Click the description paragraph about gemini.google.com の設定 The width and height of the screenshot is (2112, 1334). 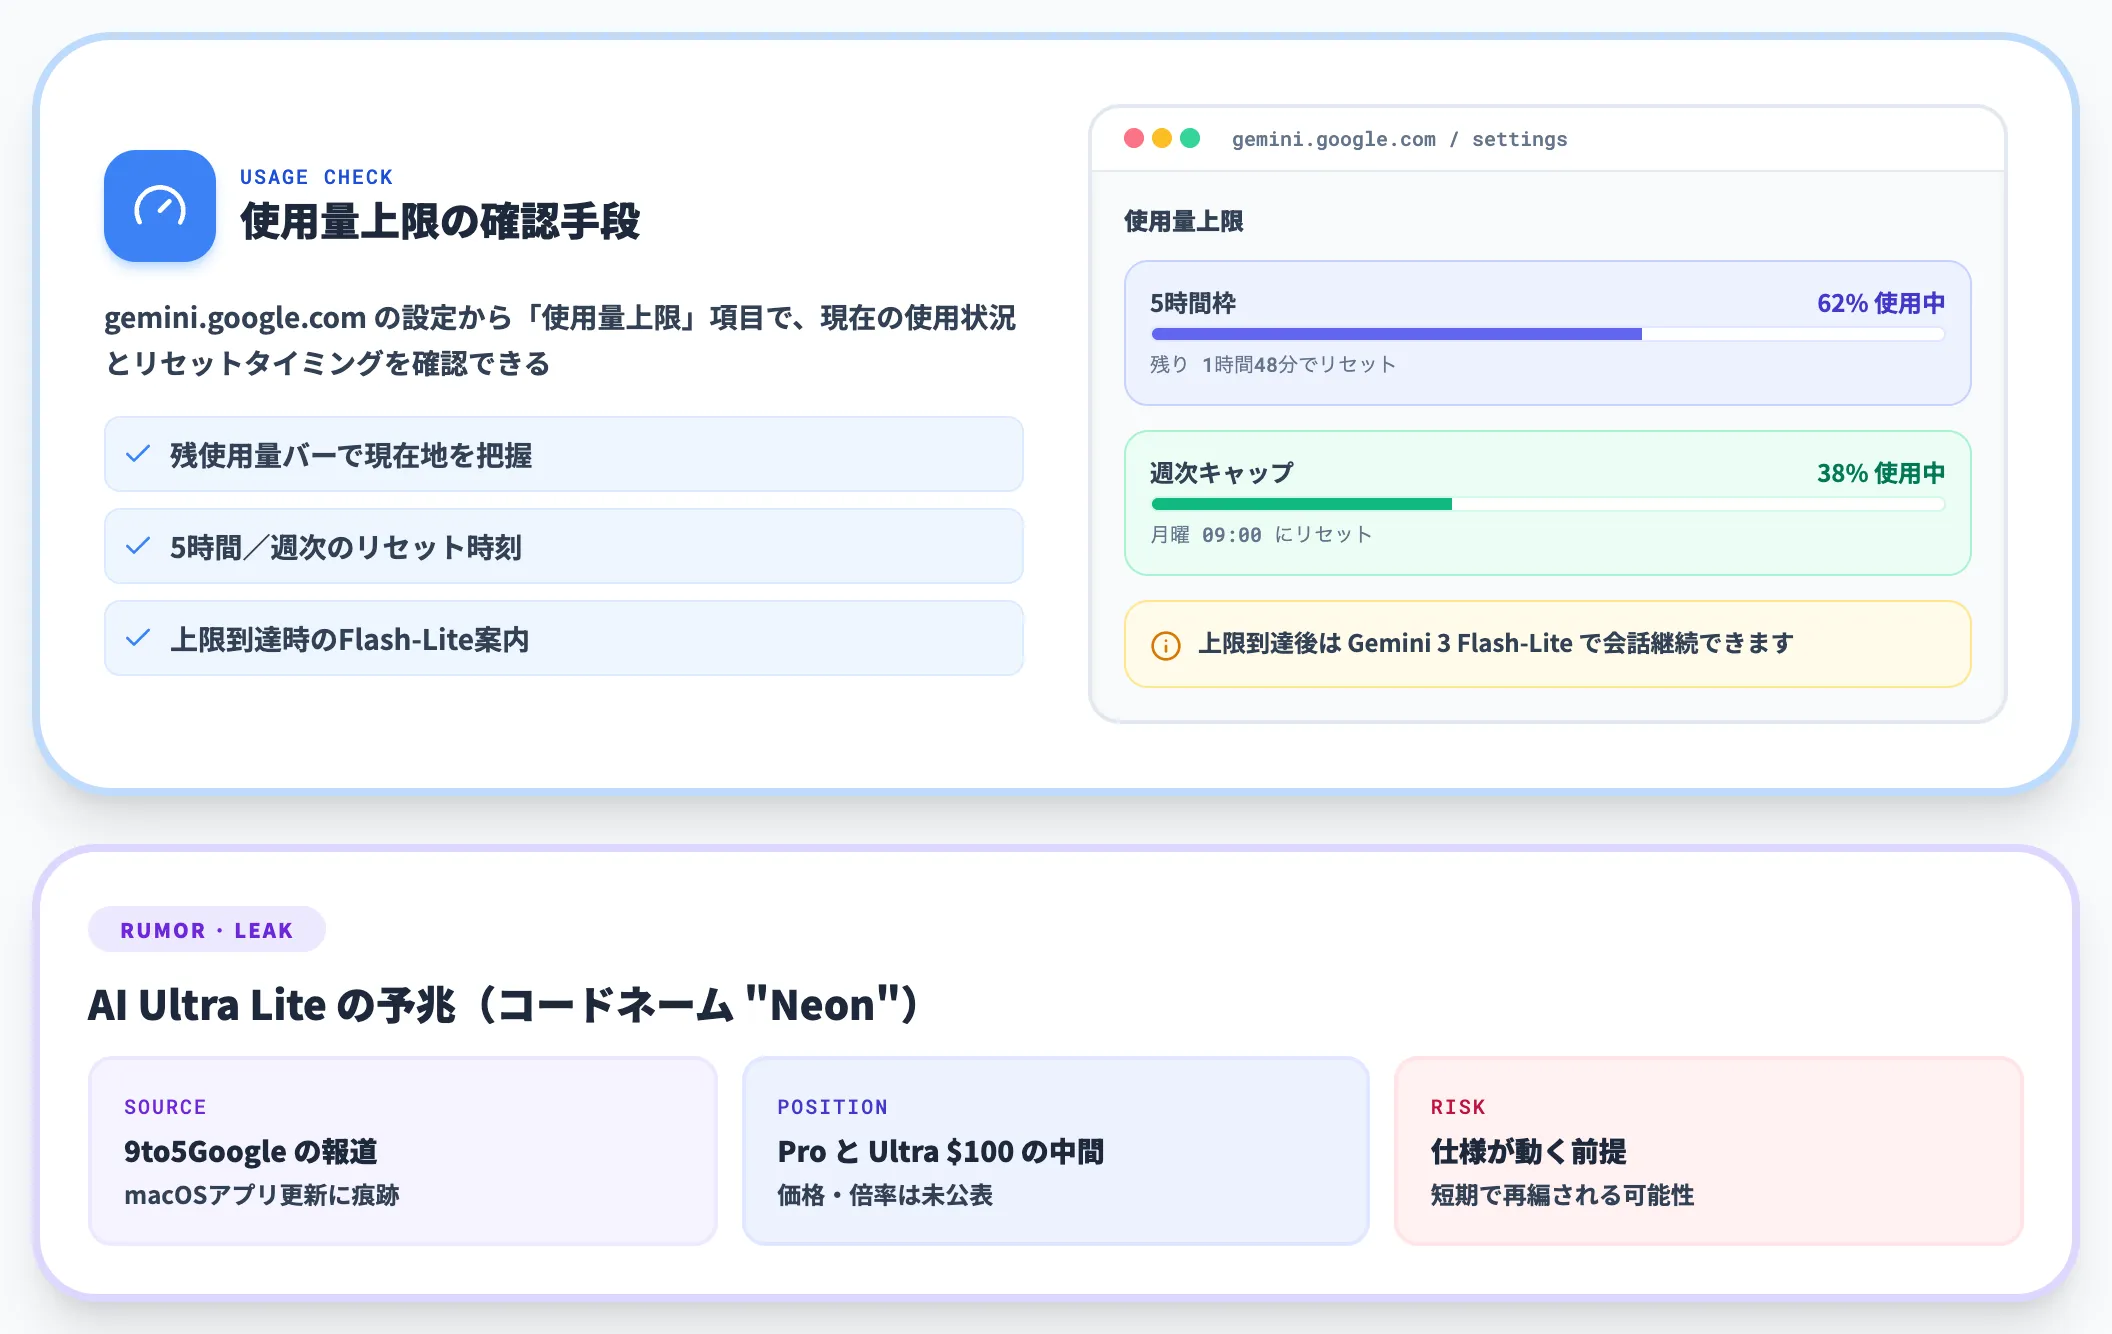coord(560,340)
